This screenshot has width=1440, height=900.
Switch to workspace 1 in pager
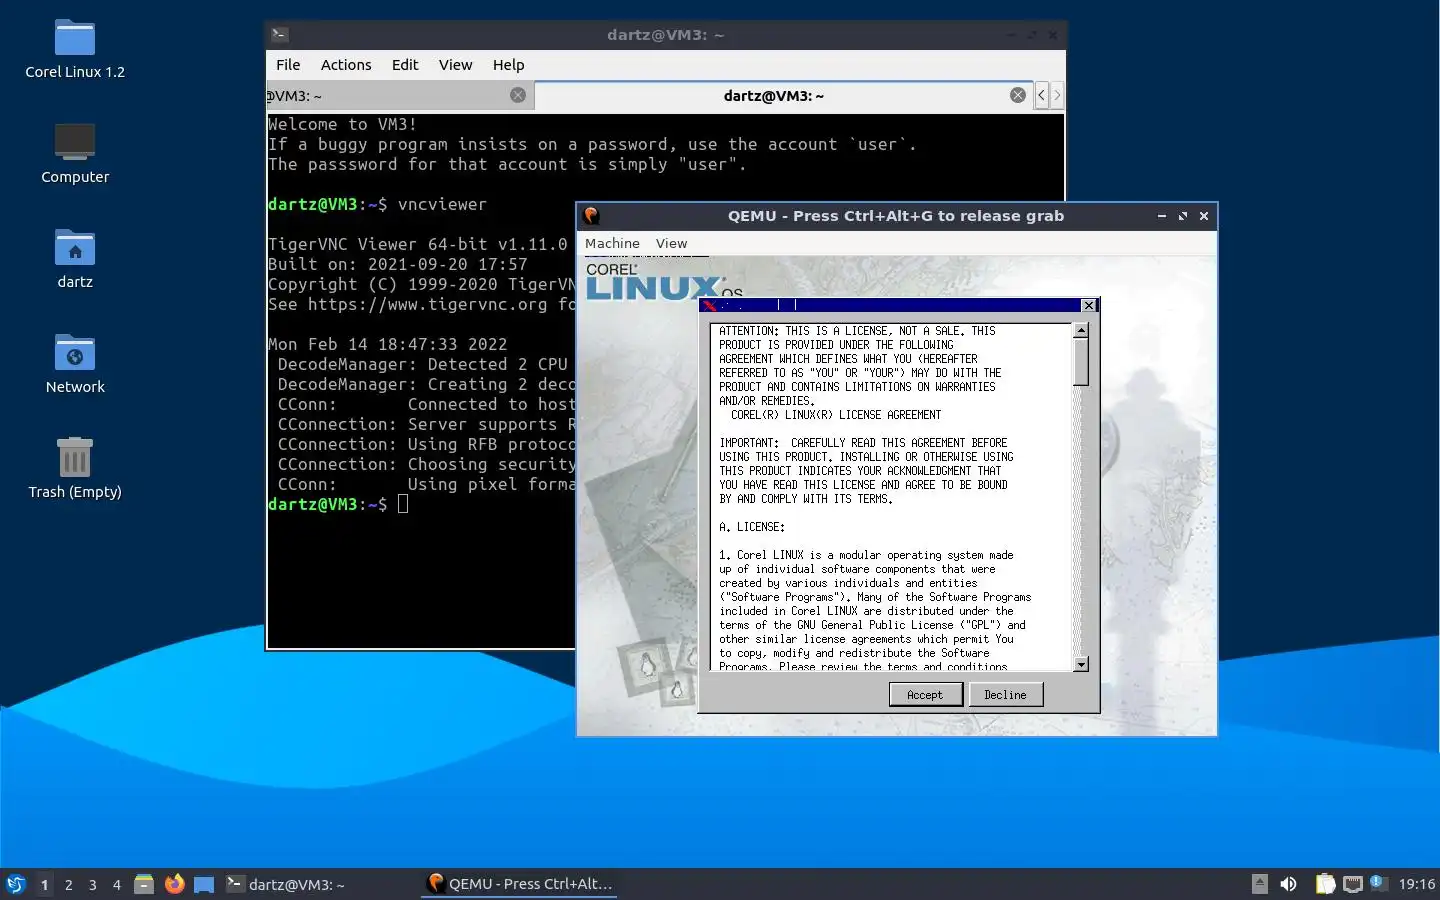click(x=44, y=884)
